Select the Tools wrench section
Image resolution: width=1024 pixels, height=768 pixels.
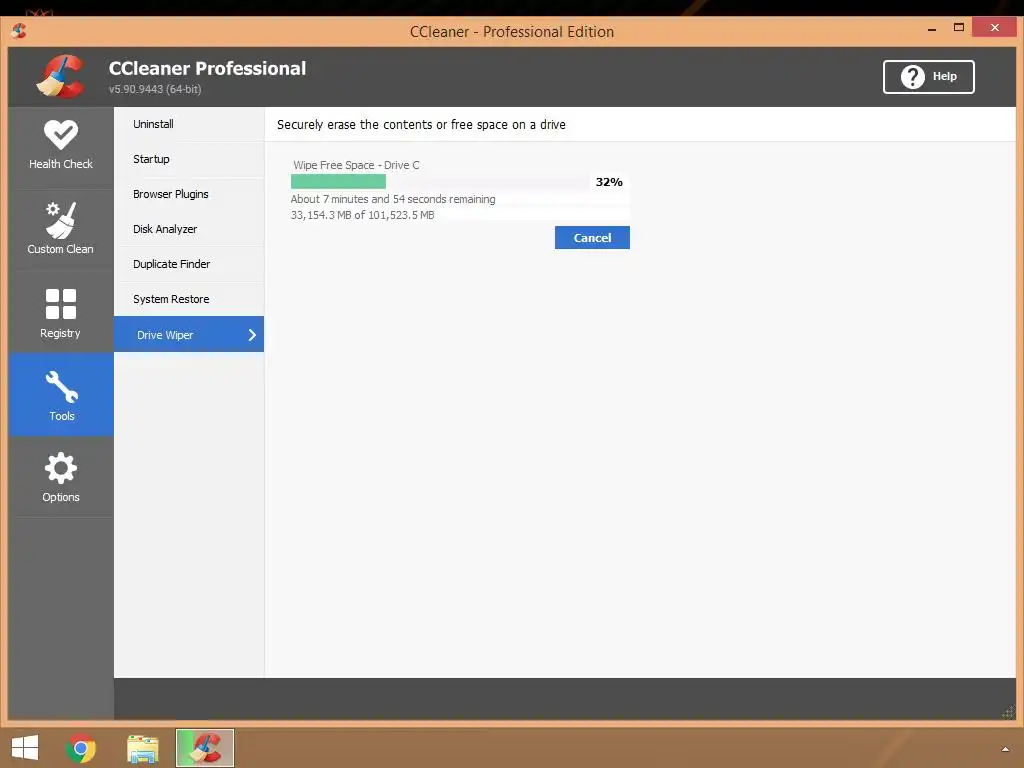(61, 395)
